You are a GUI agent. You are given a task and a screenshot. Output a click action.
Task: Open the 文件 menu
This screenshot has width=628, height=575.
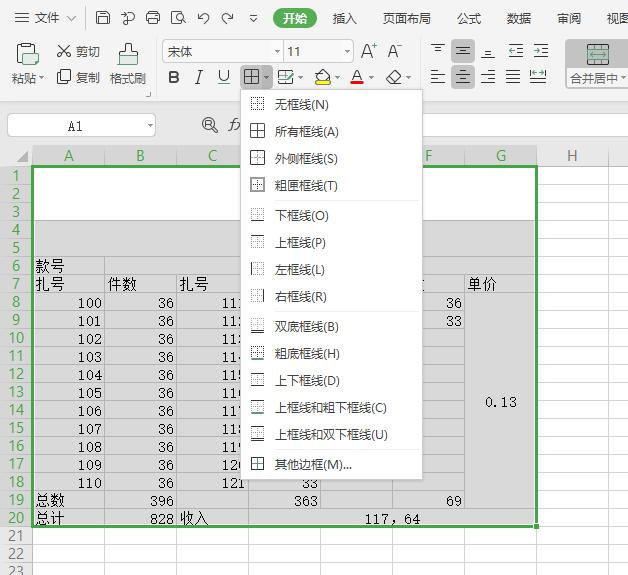[45, 18]
